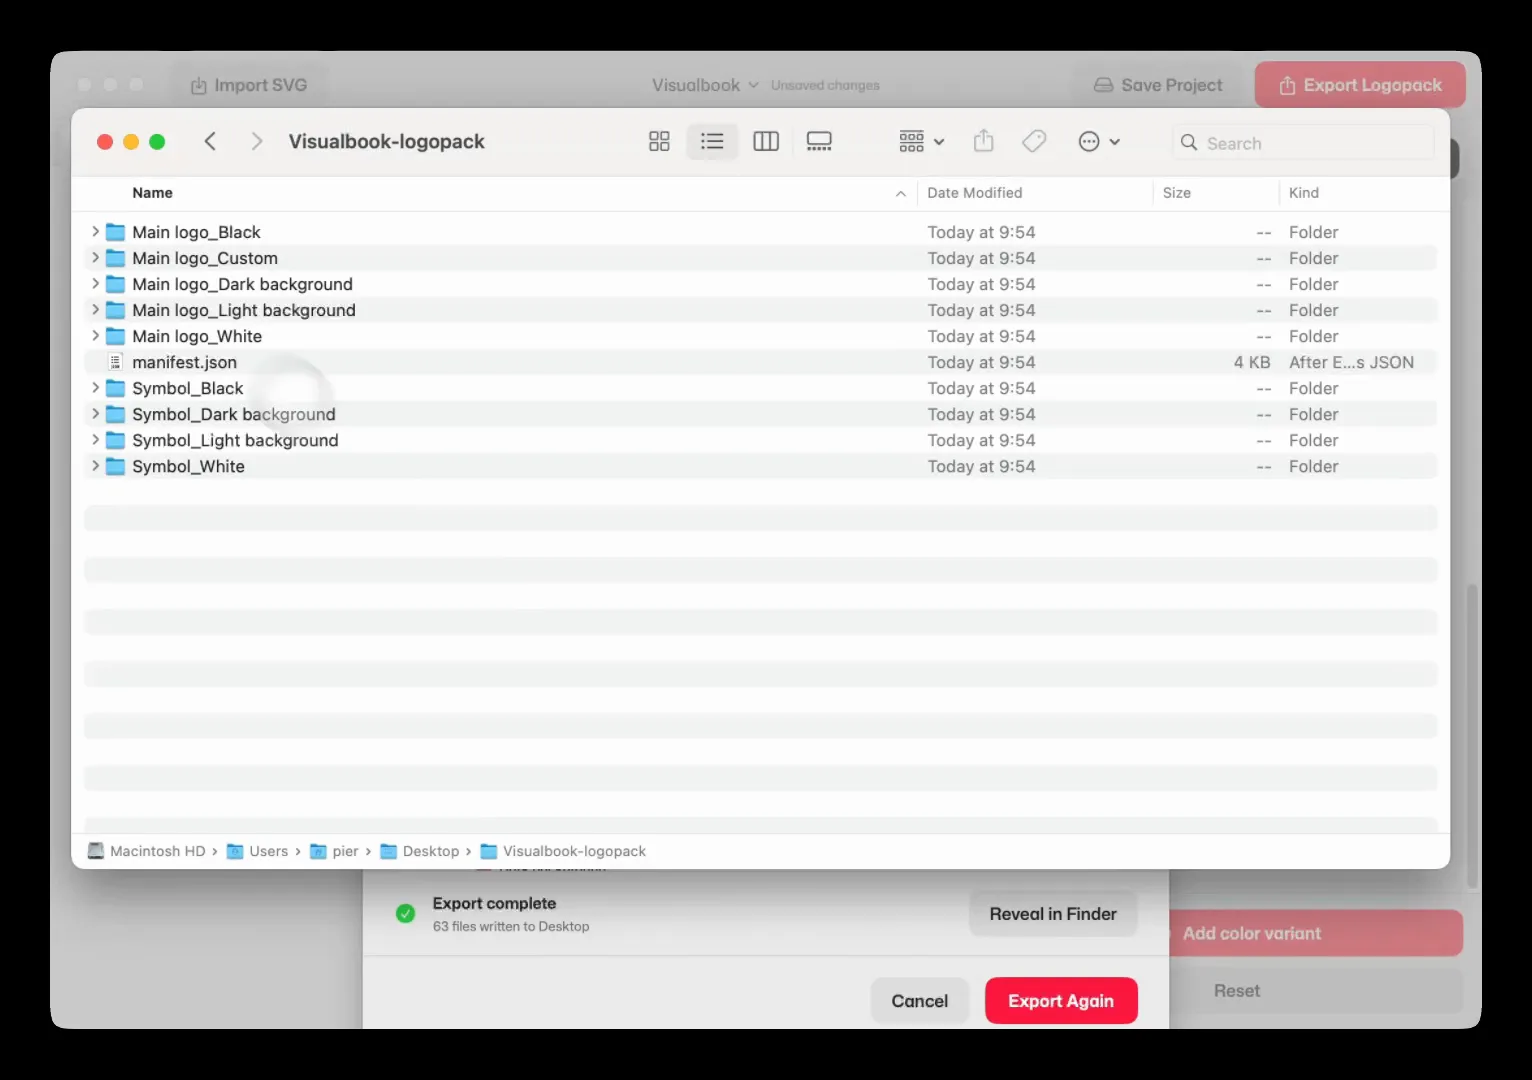
Task: Switch Finder to icon grid view
Action: (659, 142)
